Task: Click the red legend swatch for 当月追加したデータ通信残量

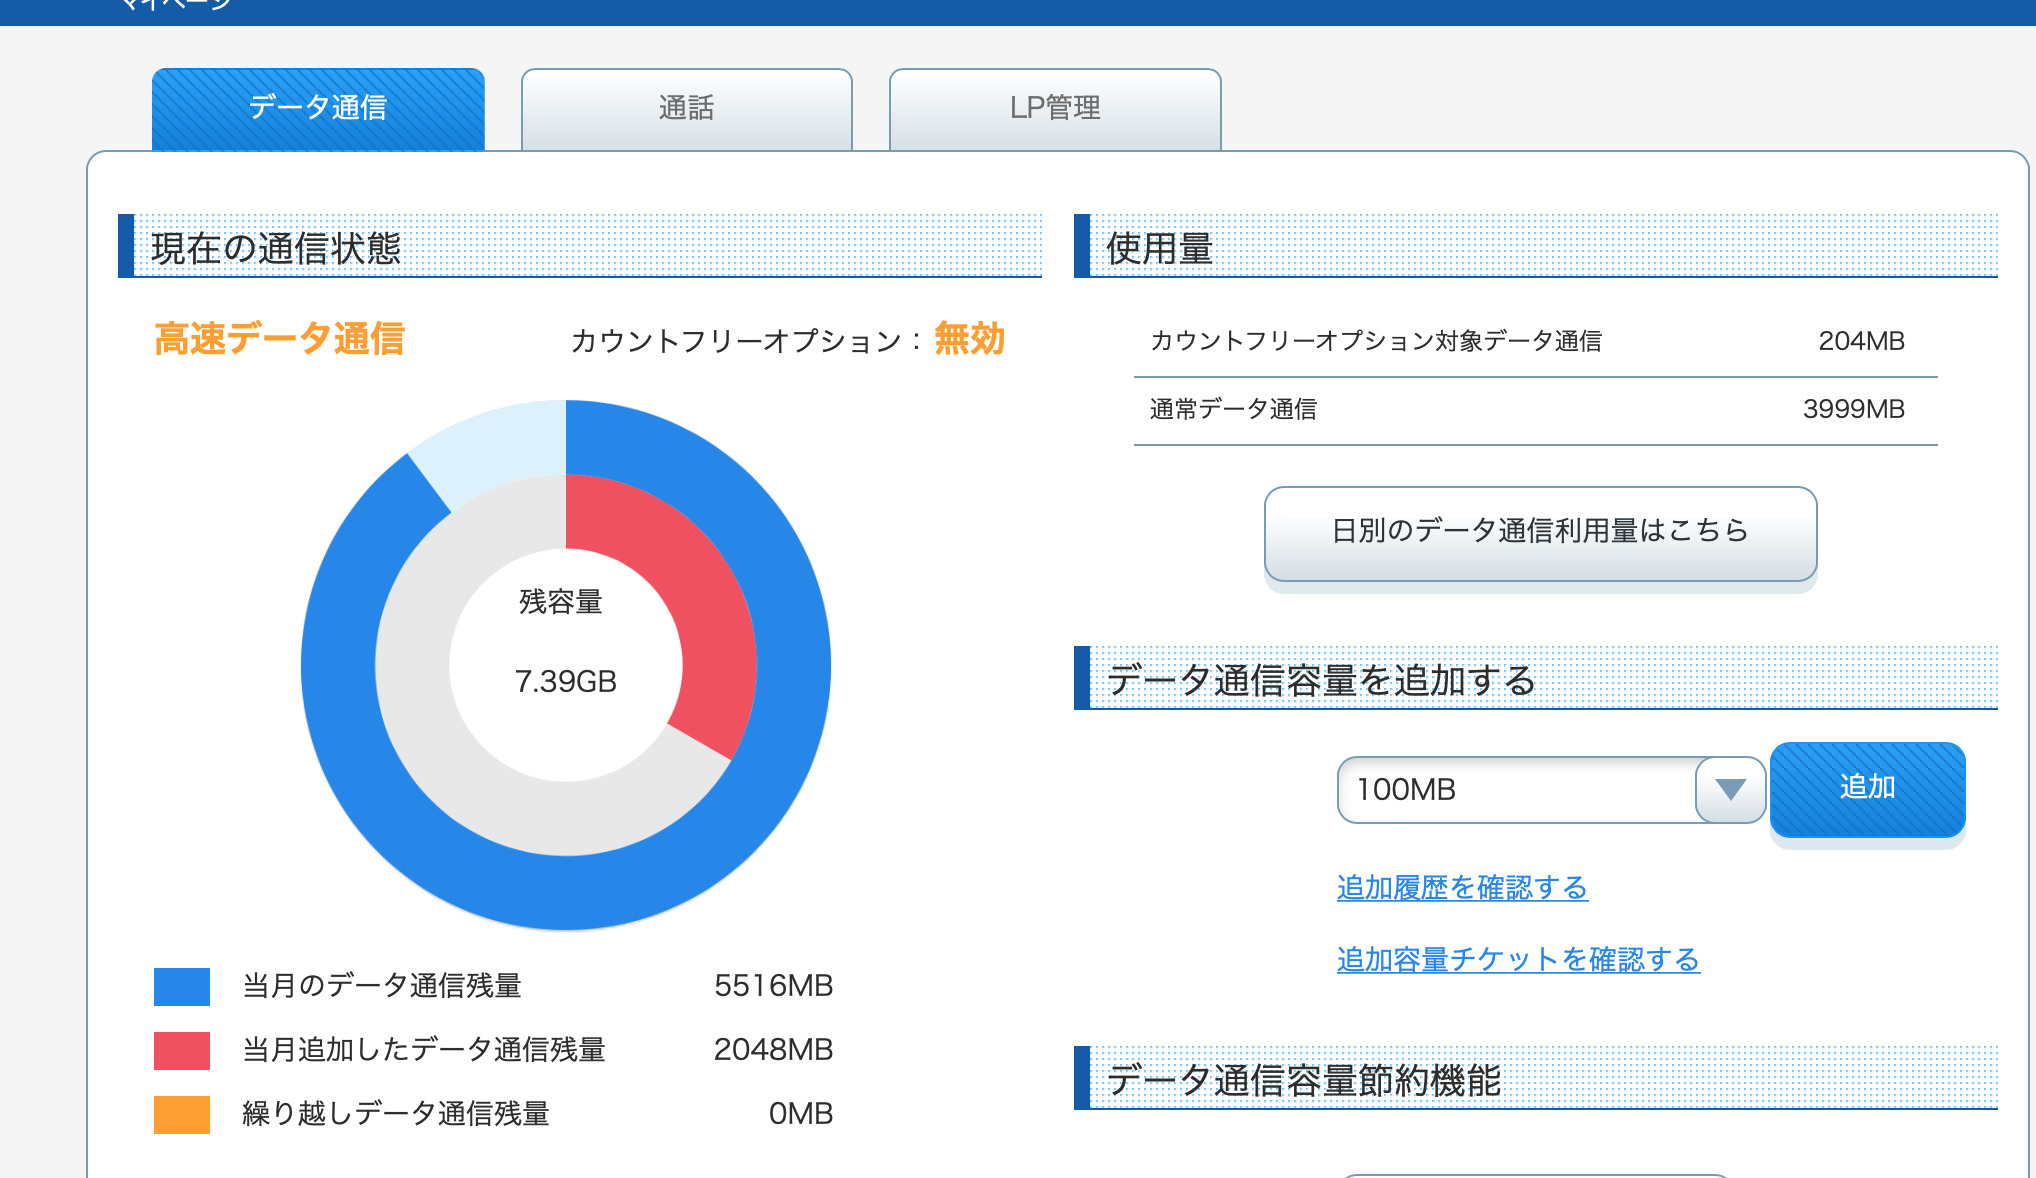Action: [x=182, y=1050]
